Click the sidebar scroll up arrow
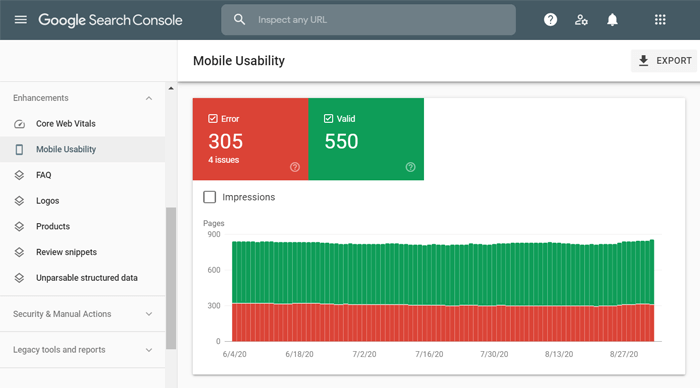The image size is (700, 388). pos(171,88)
